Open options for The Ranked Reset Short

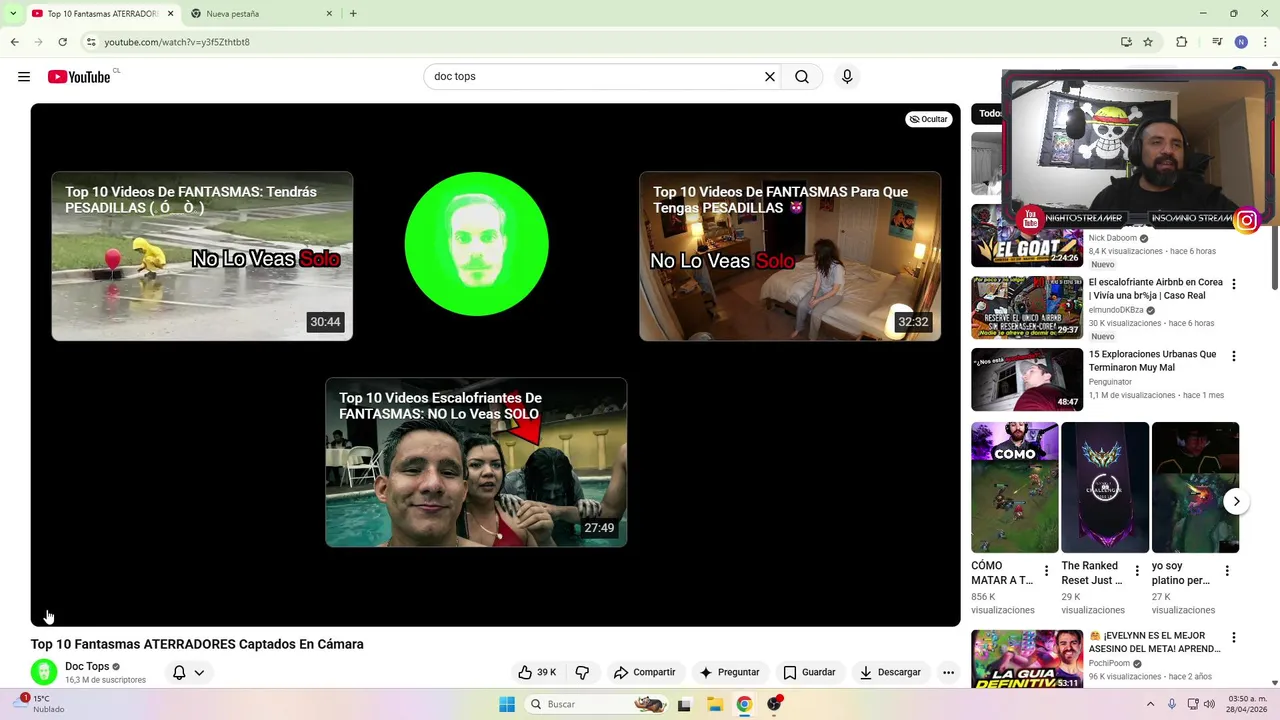tap(1137, 571)
